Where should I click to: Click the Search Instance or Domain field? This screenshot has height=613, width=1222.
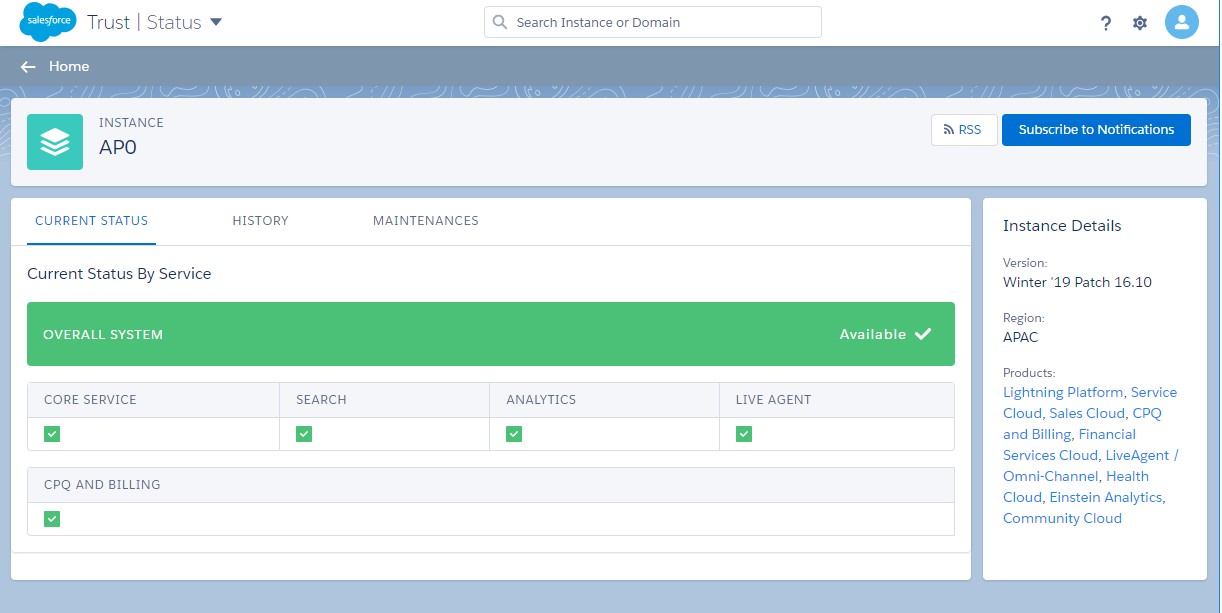(x=660, y=22)
